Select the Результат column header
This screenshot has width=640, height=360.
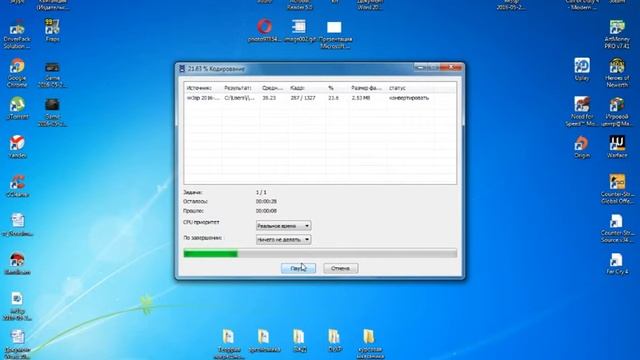(240, 88)
